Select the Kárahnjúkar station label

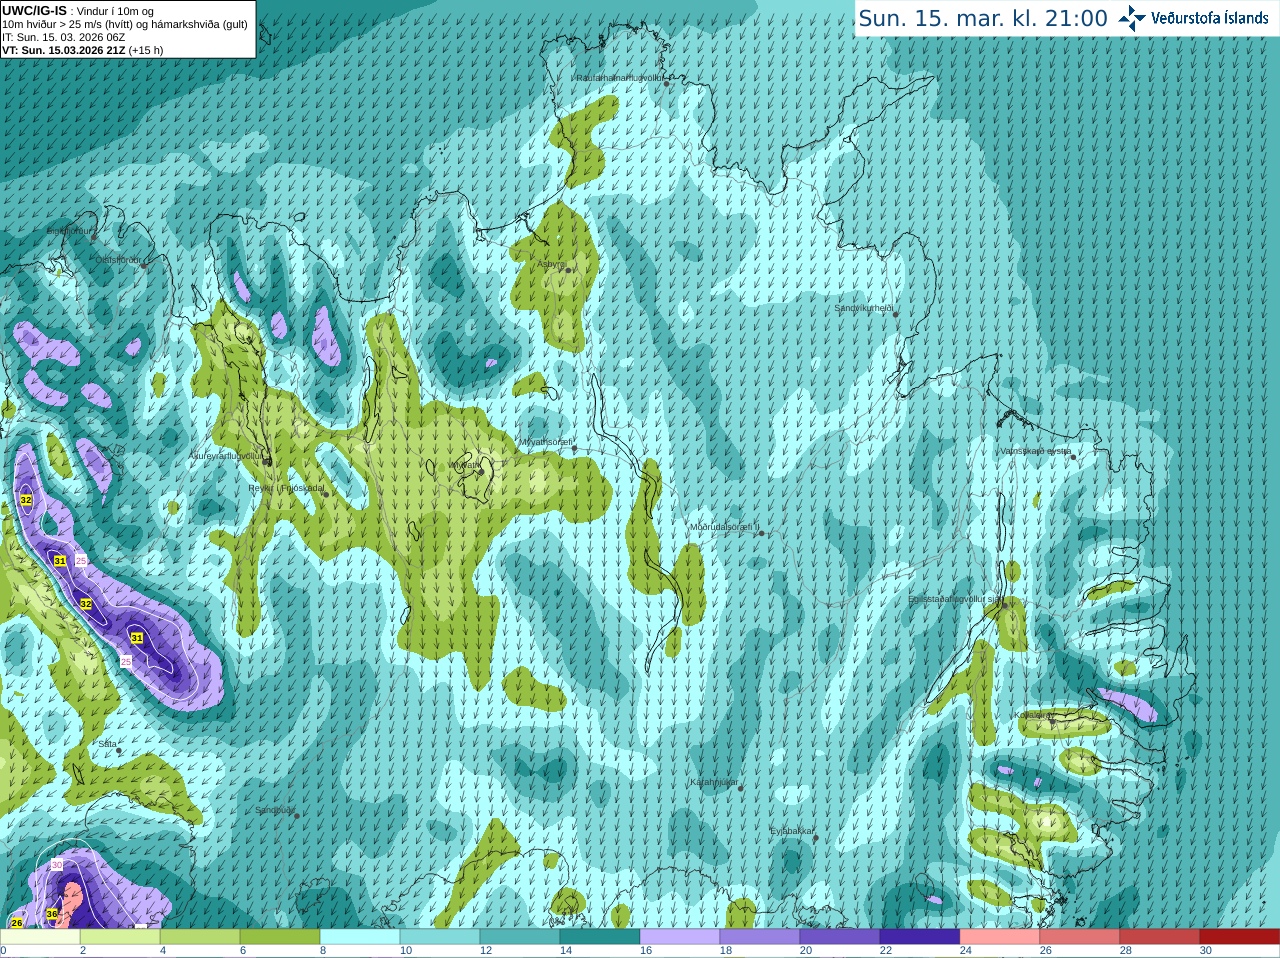pos(714,782)
